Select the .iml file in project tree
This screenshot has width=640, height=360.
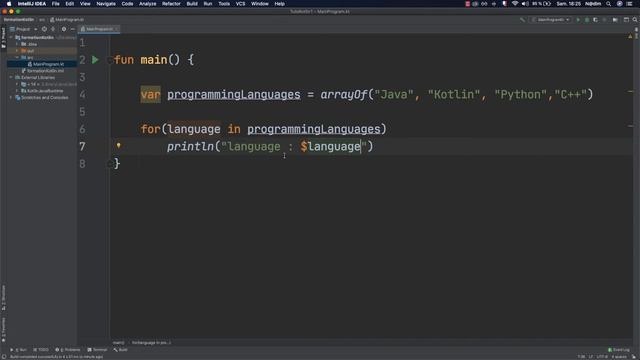[45, 71]
